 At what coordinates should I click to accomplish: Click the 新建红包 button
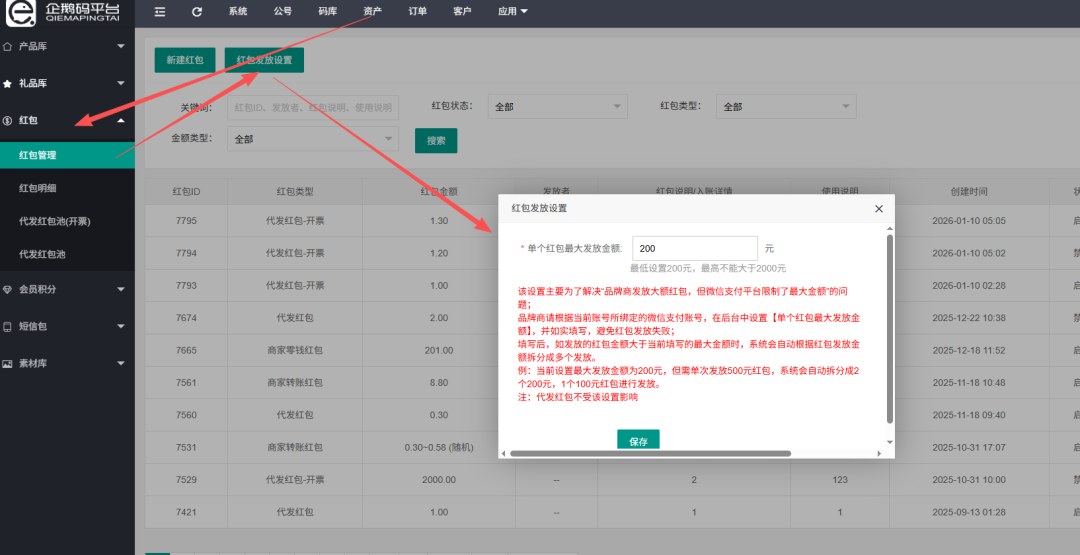click(185, 60)
